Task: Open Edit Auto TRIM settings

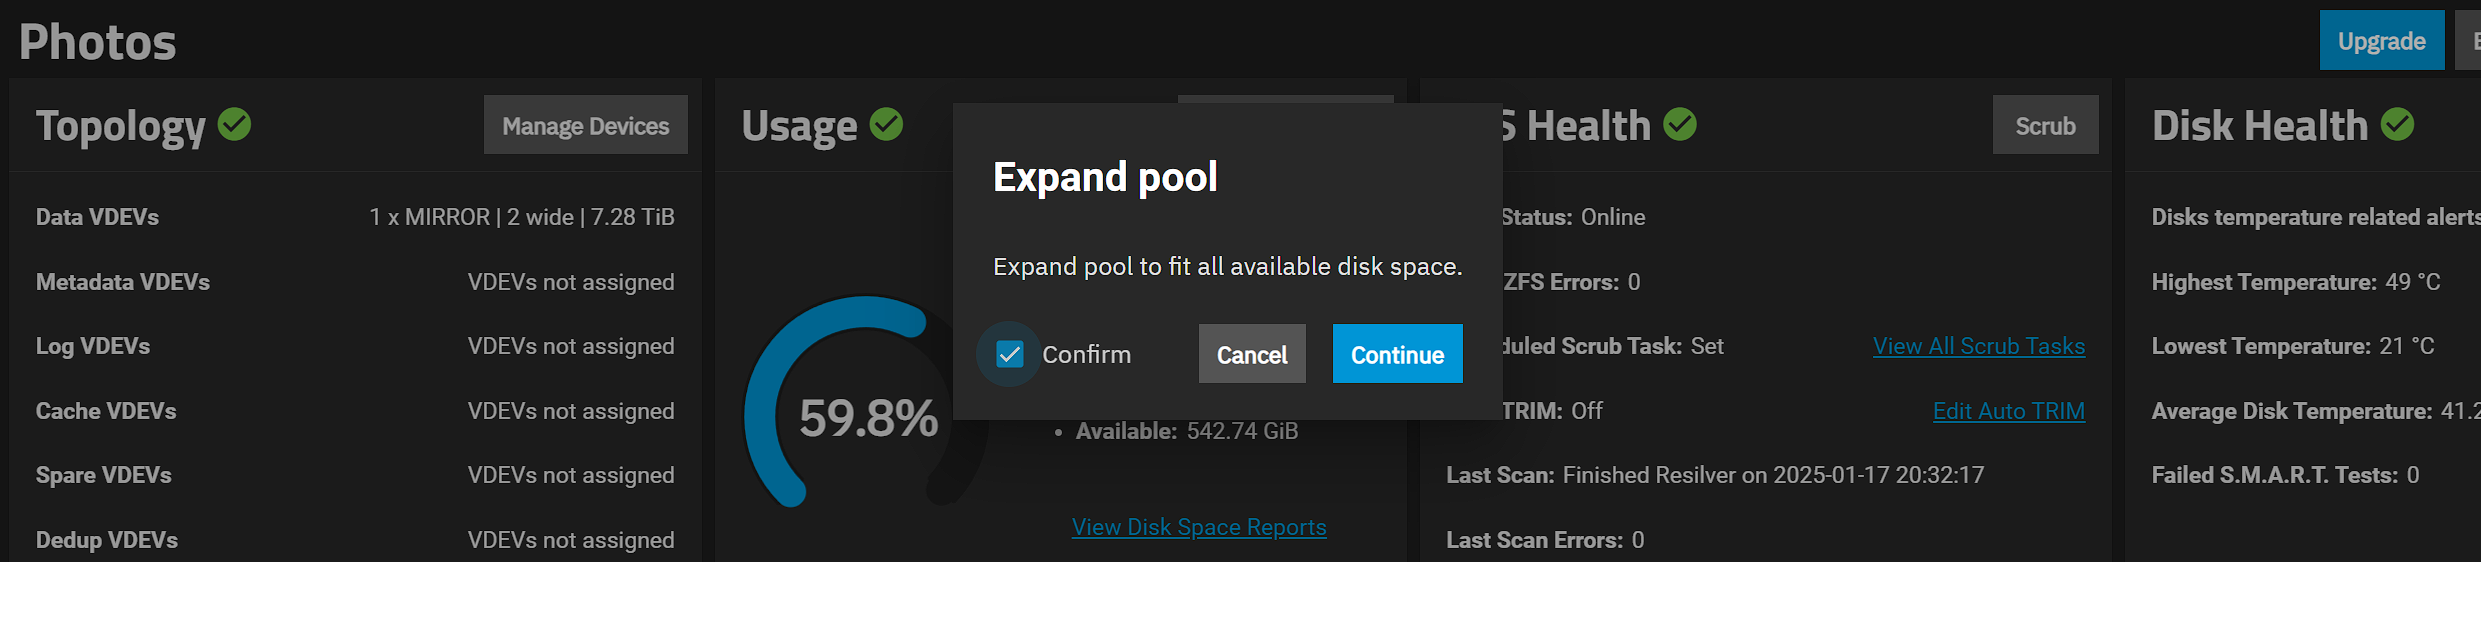Action: coord(2008,410)
